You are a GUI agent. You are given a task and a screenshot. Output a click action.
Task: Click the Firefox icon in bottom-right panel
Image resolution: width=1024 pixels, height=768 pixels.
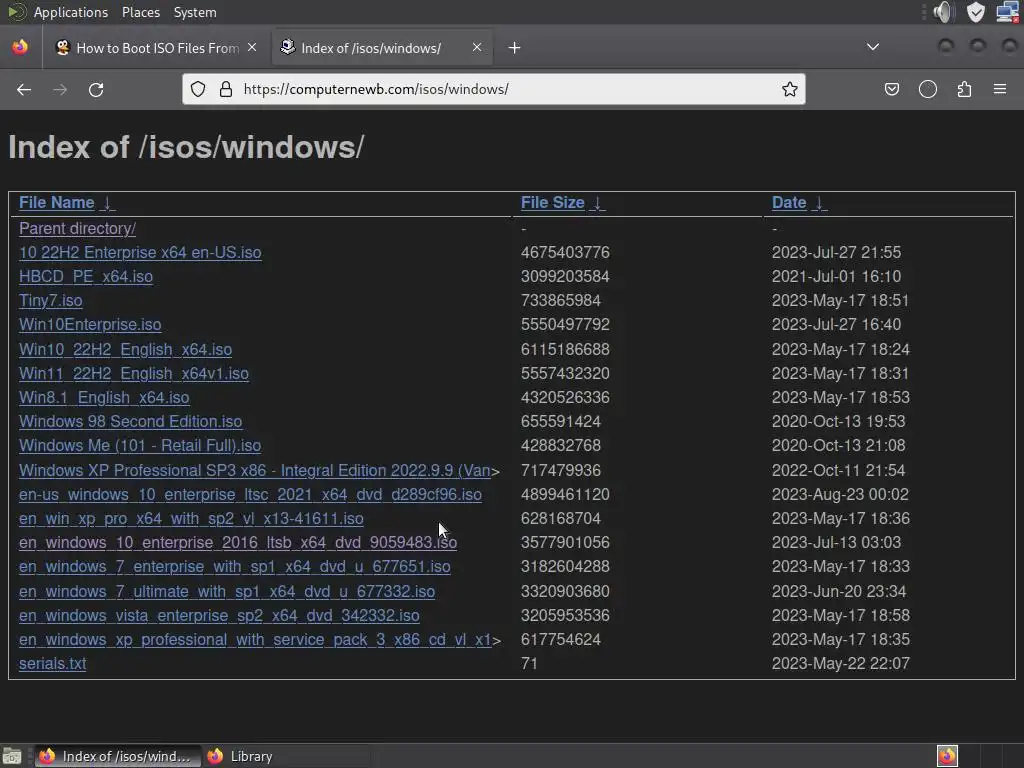click(x=947, y=756)
